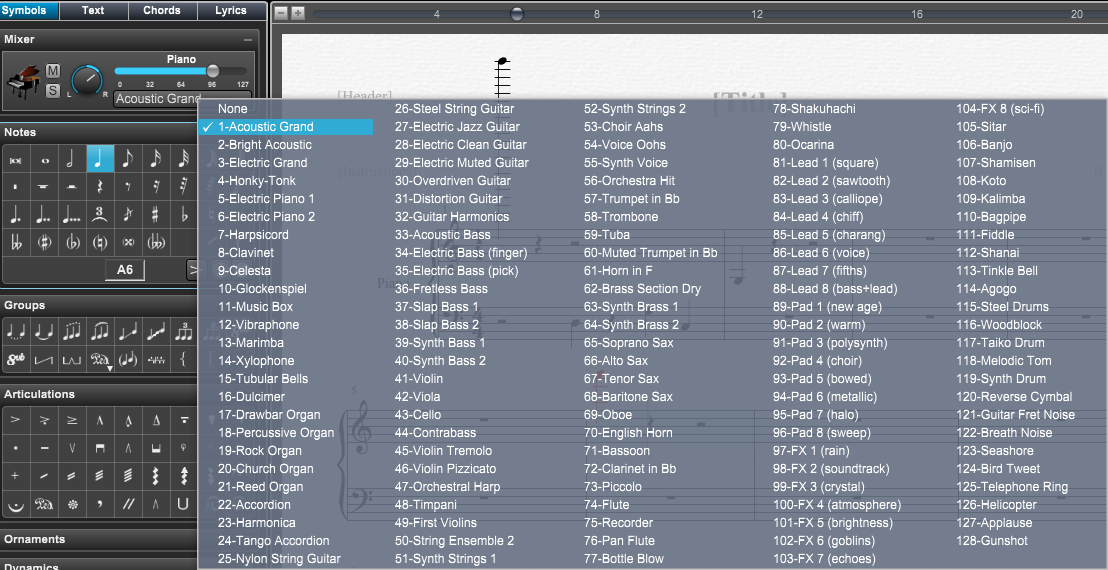Select the quarter note symbol
Viewport: 1108px width, 570px height.
coord(100,159)
